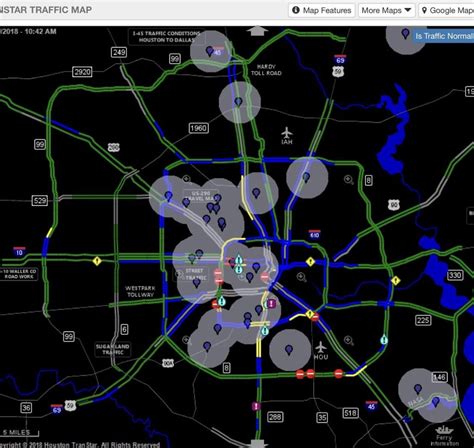This screenshot has height=448, width=474.
Task: Click the cyan marker east of Beltway 8 near 225
Action: pos(384,340)
